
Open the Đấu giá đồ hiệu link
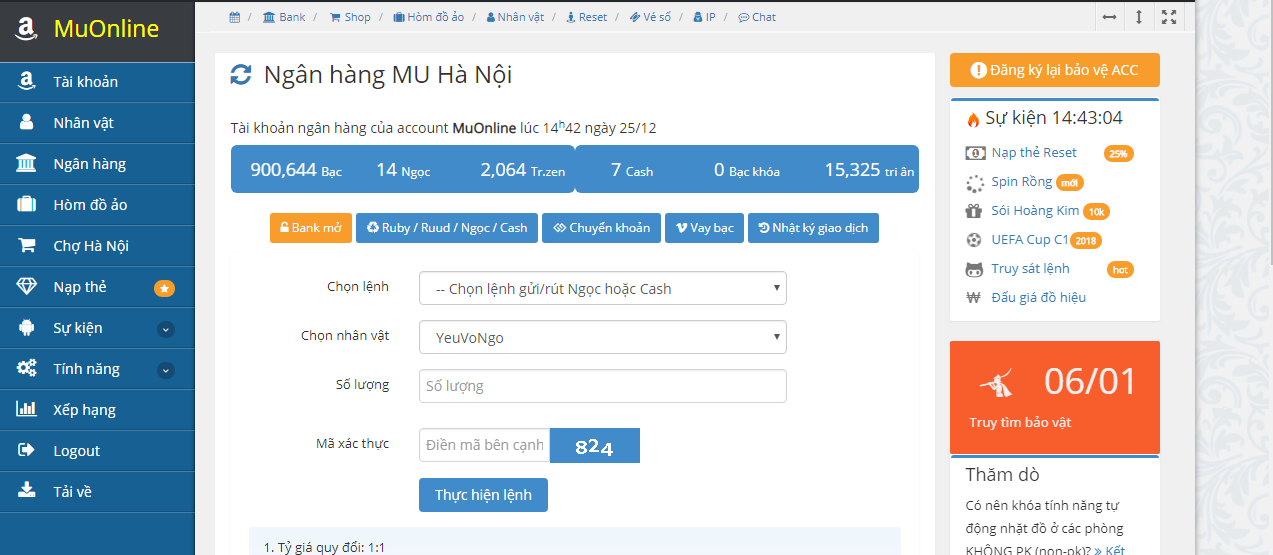pyautogui.click(x=1039, y=297)
